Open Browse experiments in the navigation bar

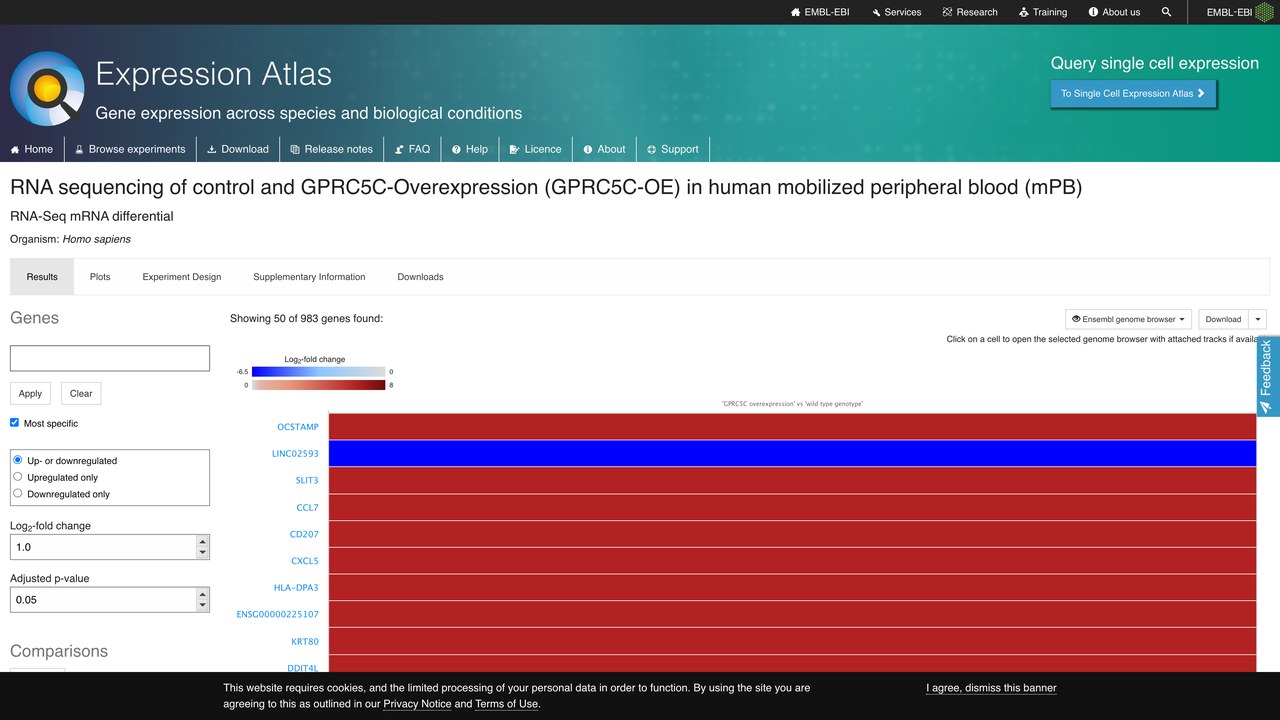[x=130, y=149]
